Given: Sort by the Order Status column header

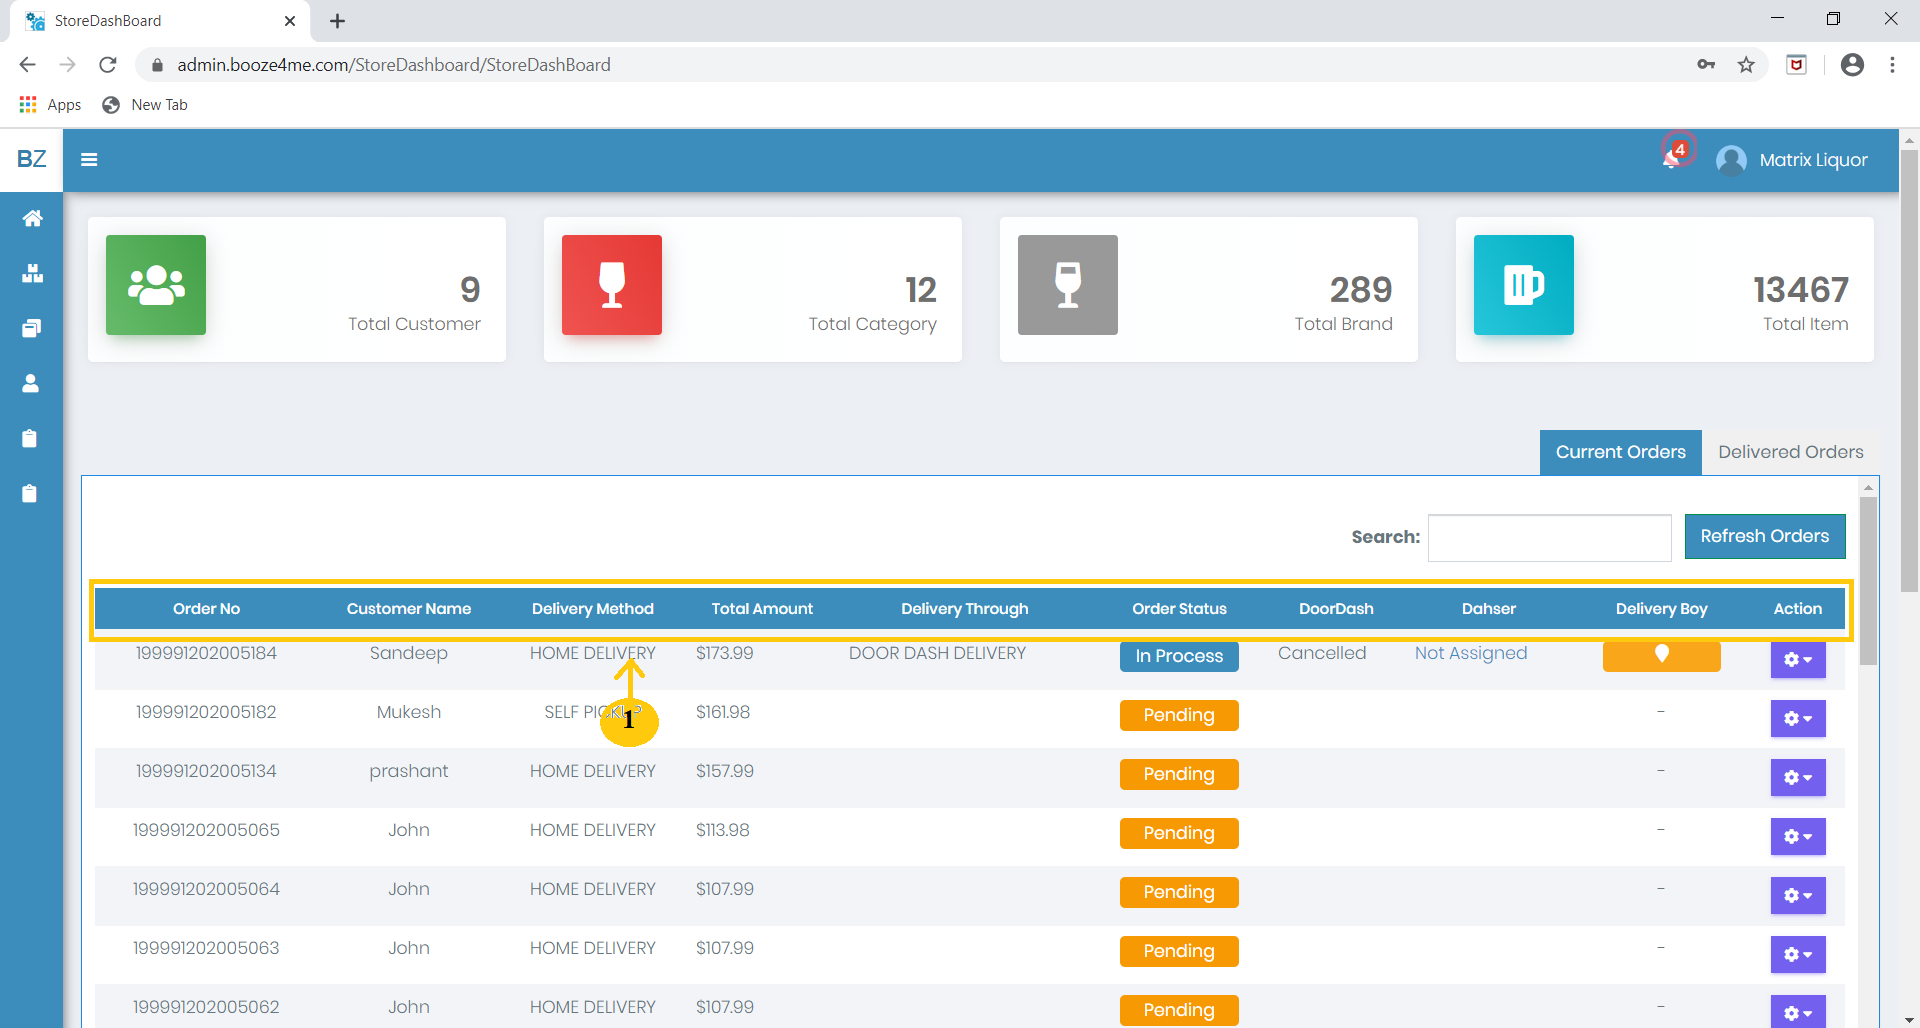Looking at the screenshot, I should click(1179, 609).
